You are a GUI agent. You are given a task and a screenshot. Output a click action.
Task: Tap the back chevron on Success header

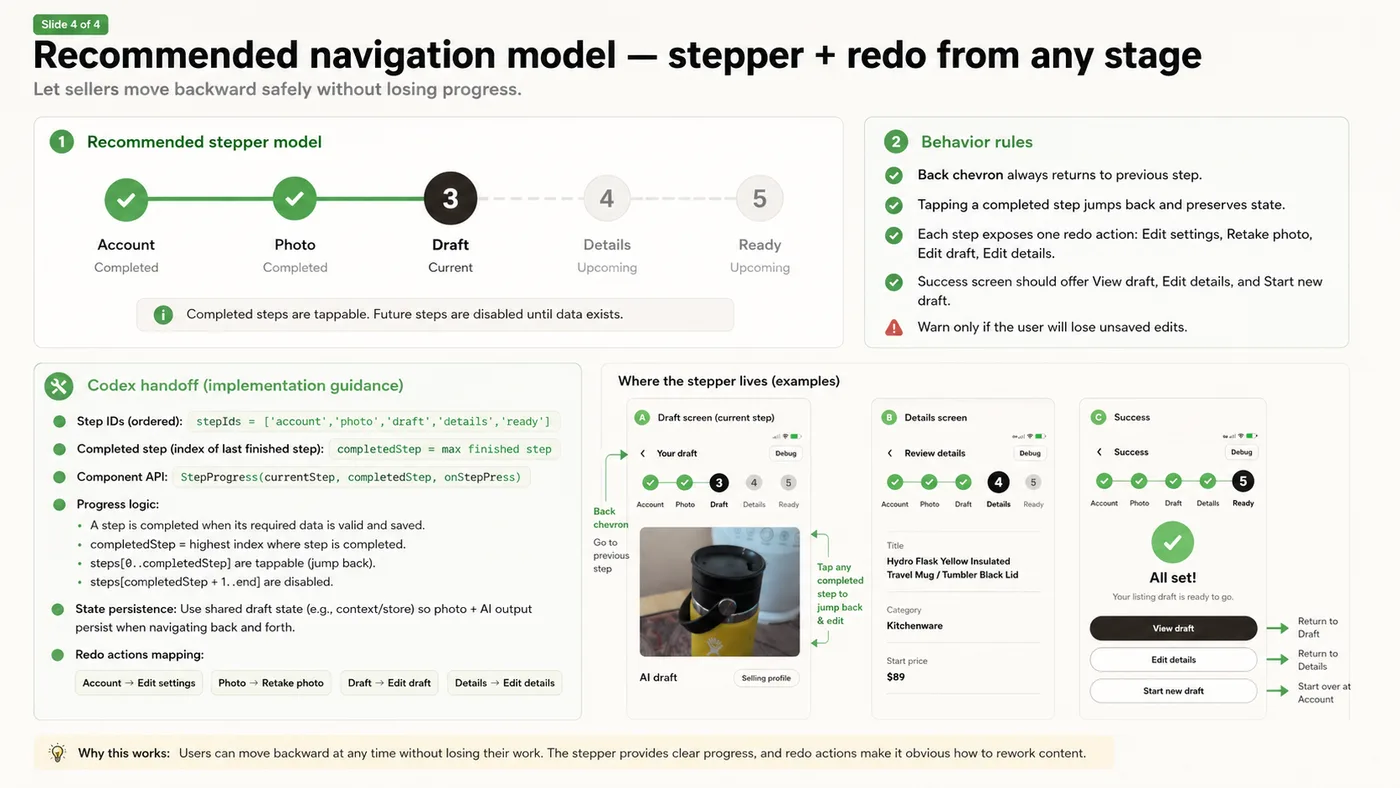pyautogui.click(x=1099, y=452)
